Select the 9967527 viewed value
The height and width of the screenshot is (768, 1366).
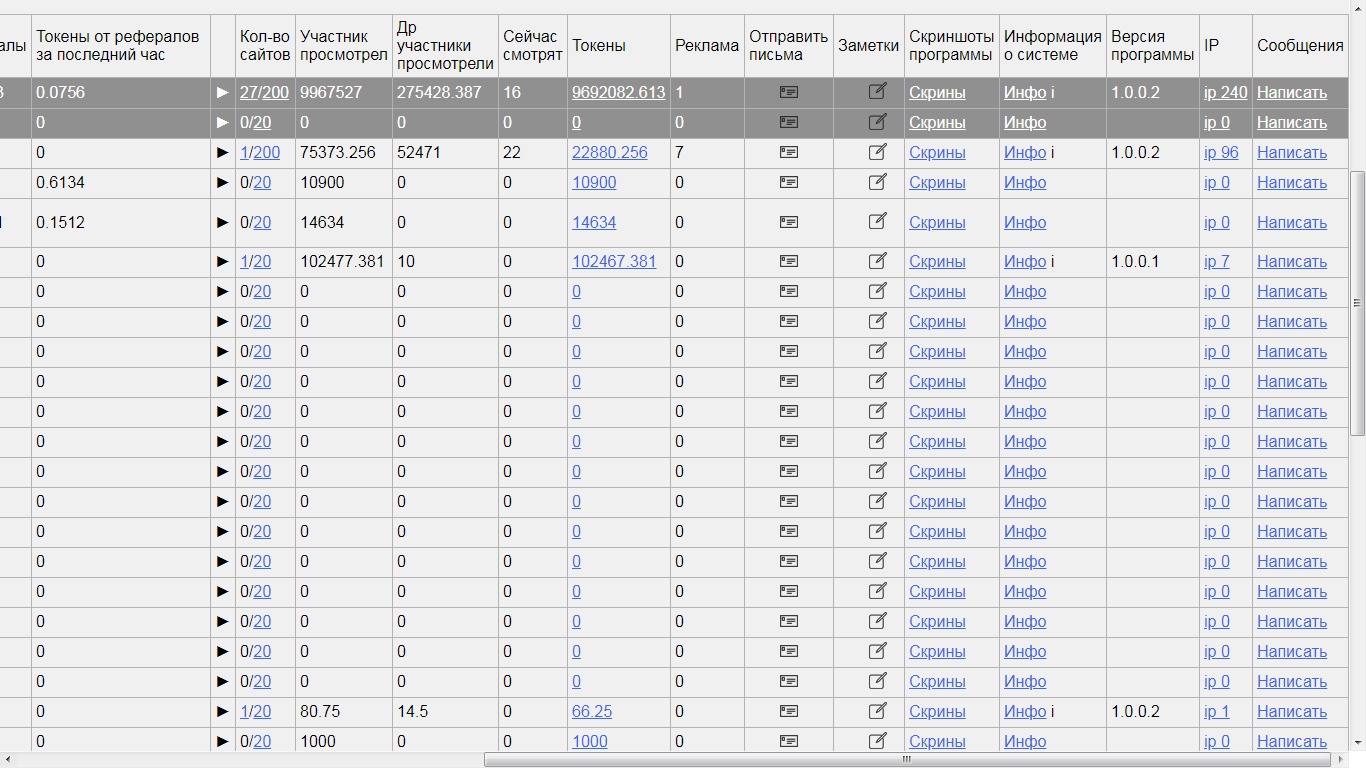pos(331,92)
